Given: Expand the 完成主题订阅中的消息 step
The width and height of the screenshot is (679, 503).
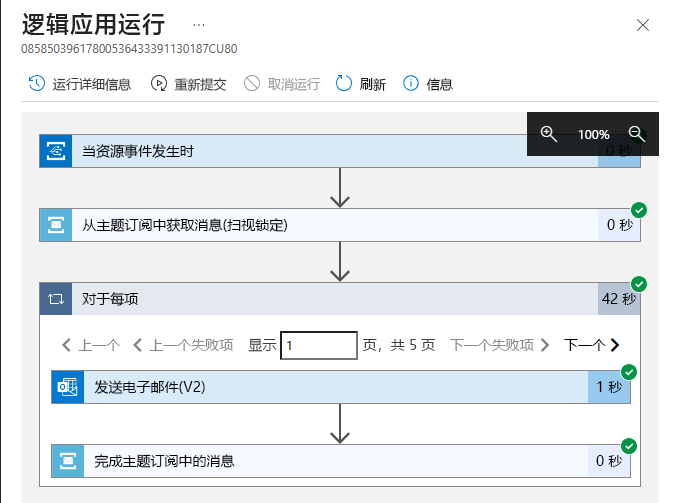Looking at the screenshot, I should (341, 461).
